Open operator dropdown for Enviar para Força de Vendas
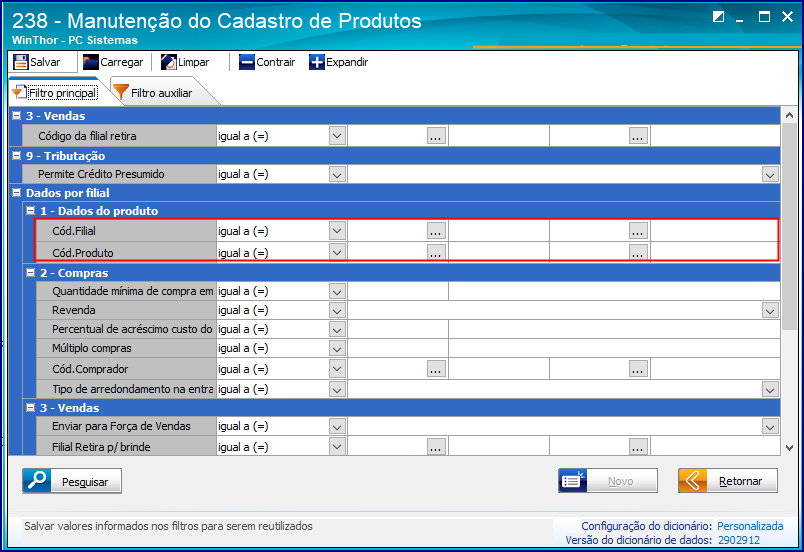The width and height of the screenshot is (804, 552). 337,426
